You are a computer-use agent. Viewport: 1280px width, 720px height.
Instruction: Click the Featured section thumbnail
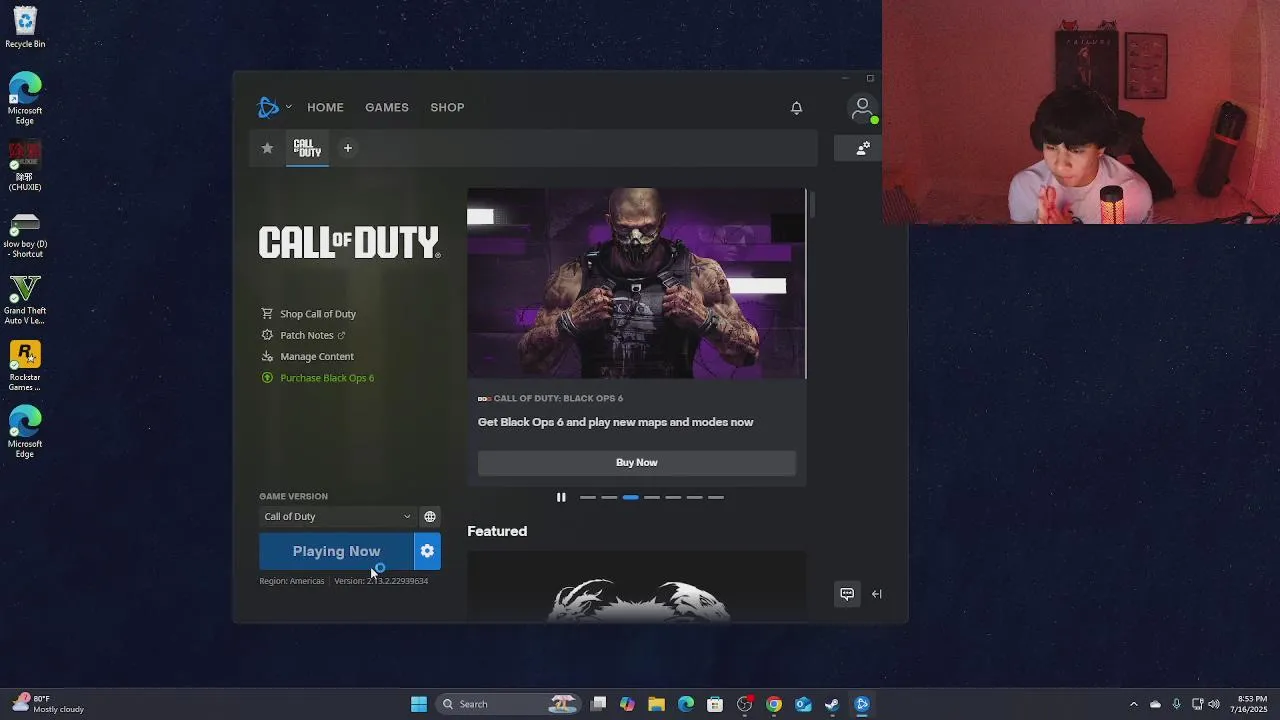pyautogui.click(x=637, y=586)
